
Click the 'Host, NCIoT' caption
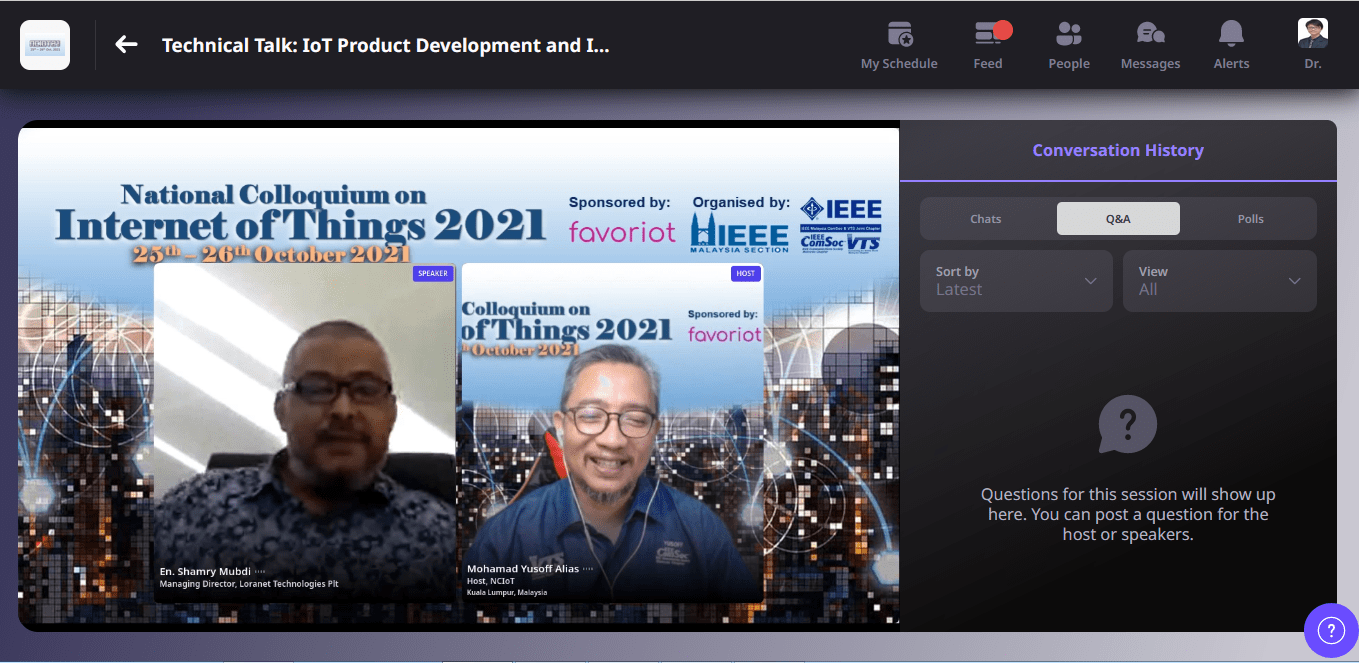(x=490, y=581)
